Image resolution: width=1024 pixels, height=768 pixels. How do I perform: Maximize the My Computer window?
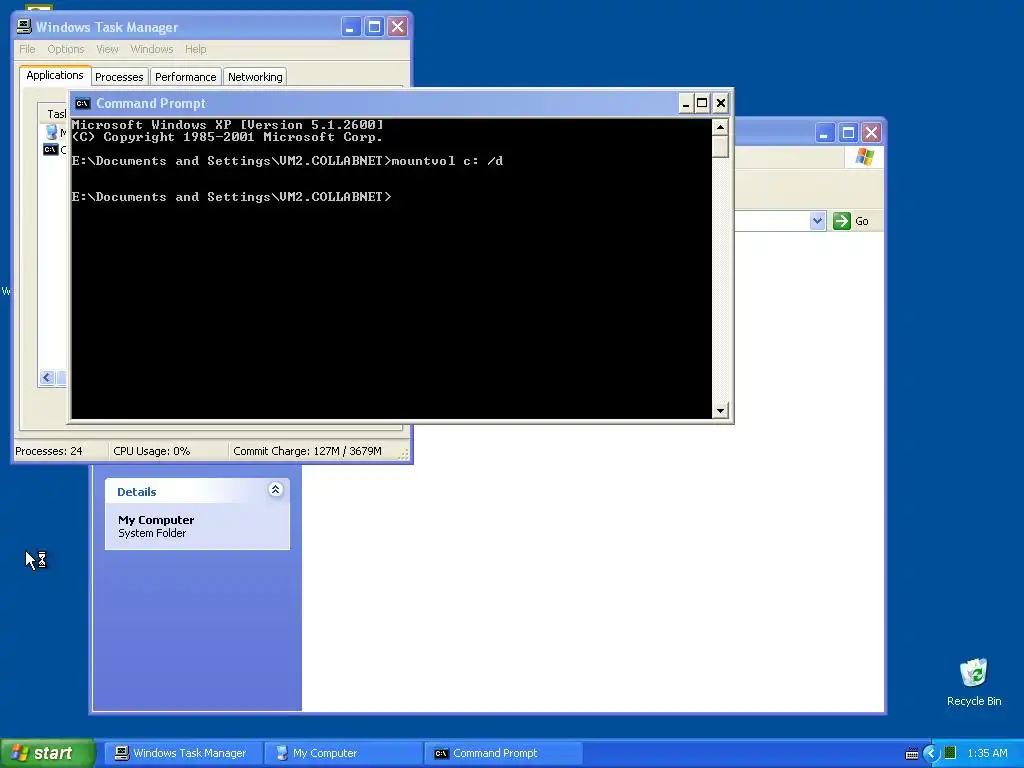[848, 133]
